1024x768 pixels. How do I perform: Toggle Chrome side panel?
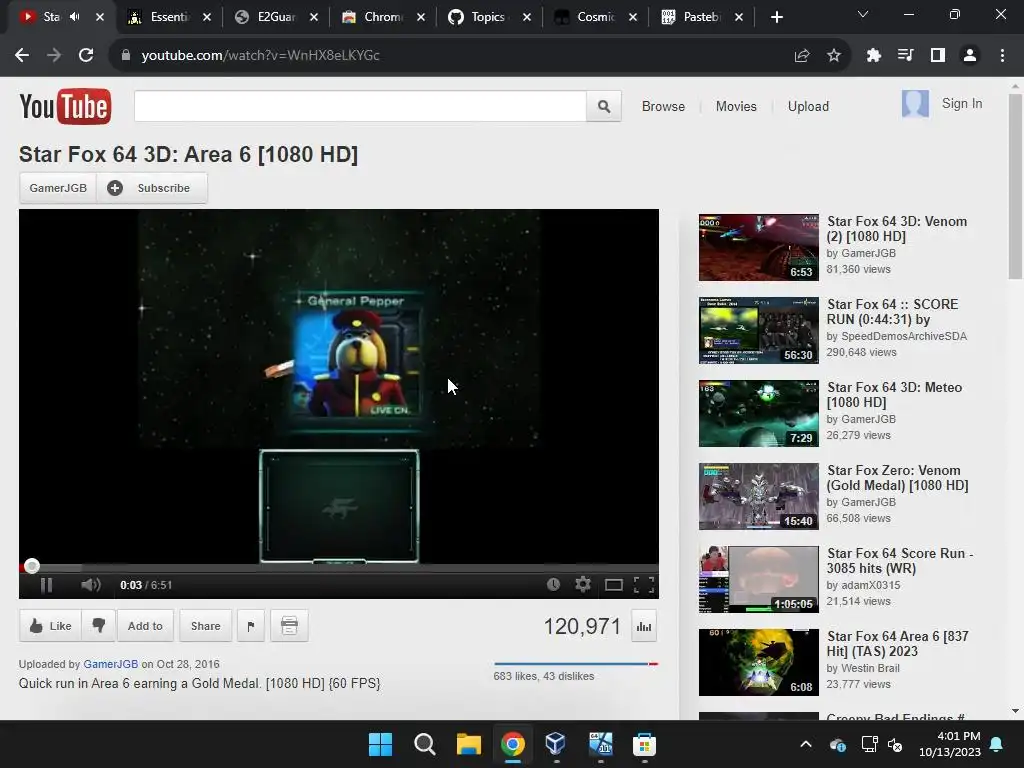pos(938,56)
